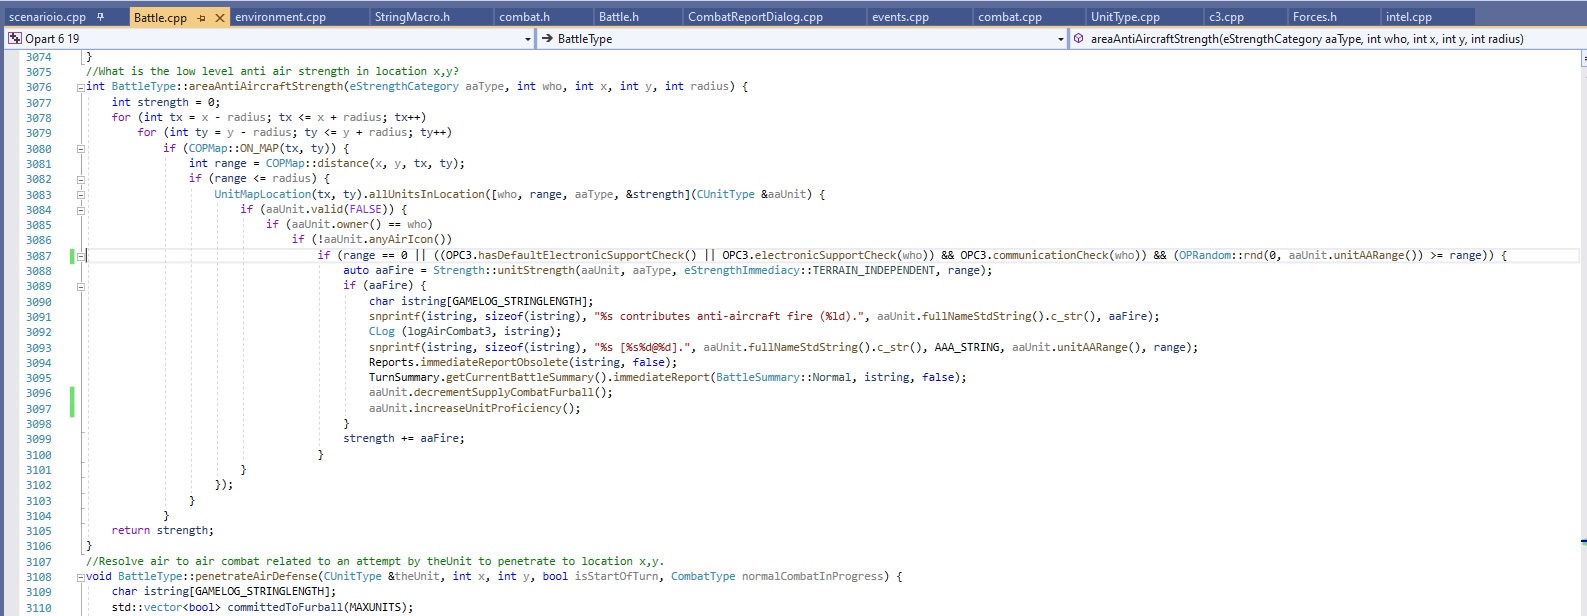Open the Opart 6 19 project scope dropdown

pyautogui.click(x=528, y=39)
